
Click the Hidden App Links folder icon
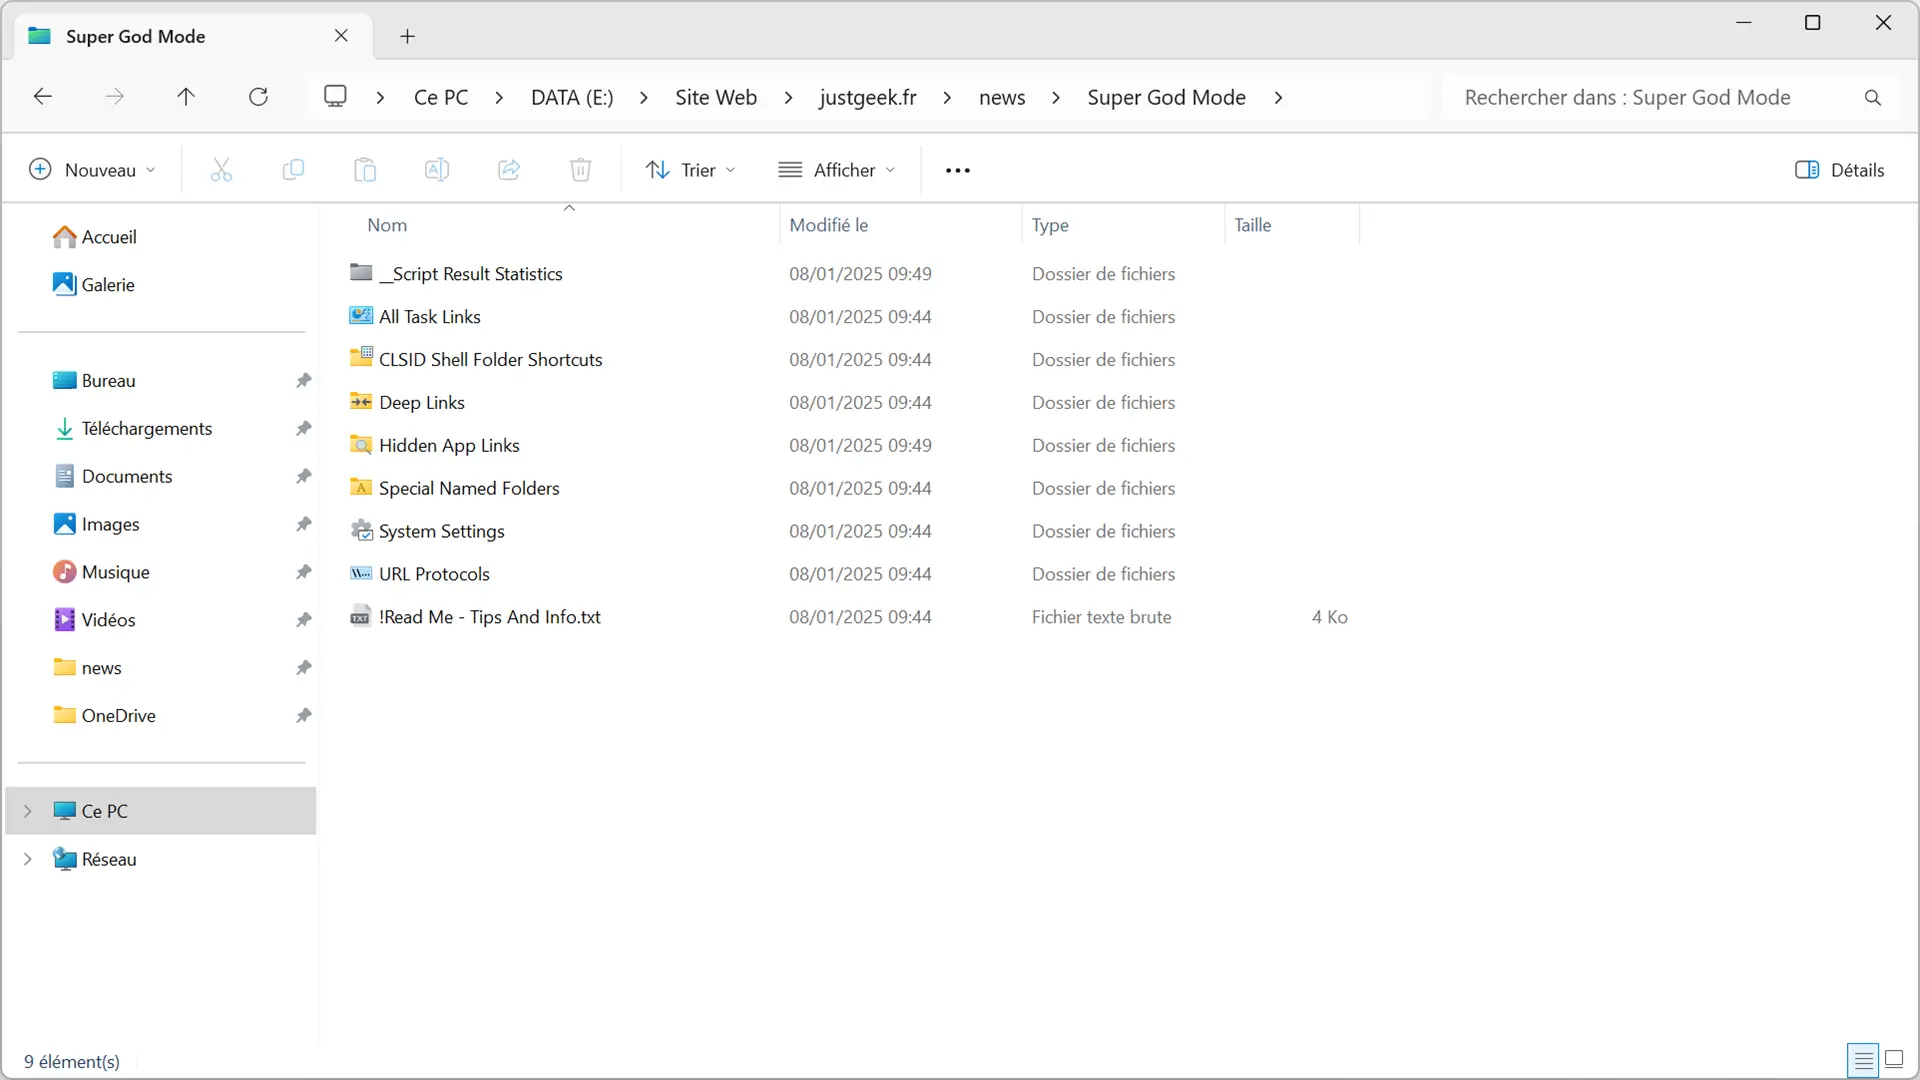coord(361,445)
